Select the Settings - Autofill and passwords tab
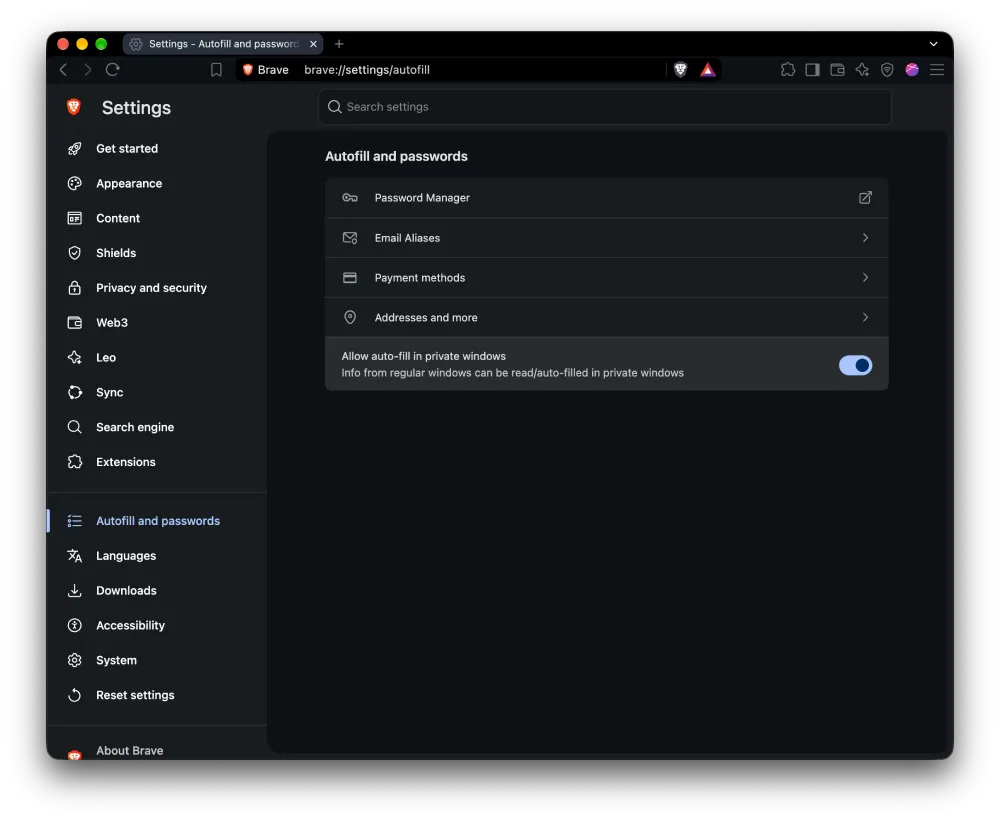Screen dimensions: 1000x821 (x=223, y=43)
